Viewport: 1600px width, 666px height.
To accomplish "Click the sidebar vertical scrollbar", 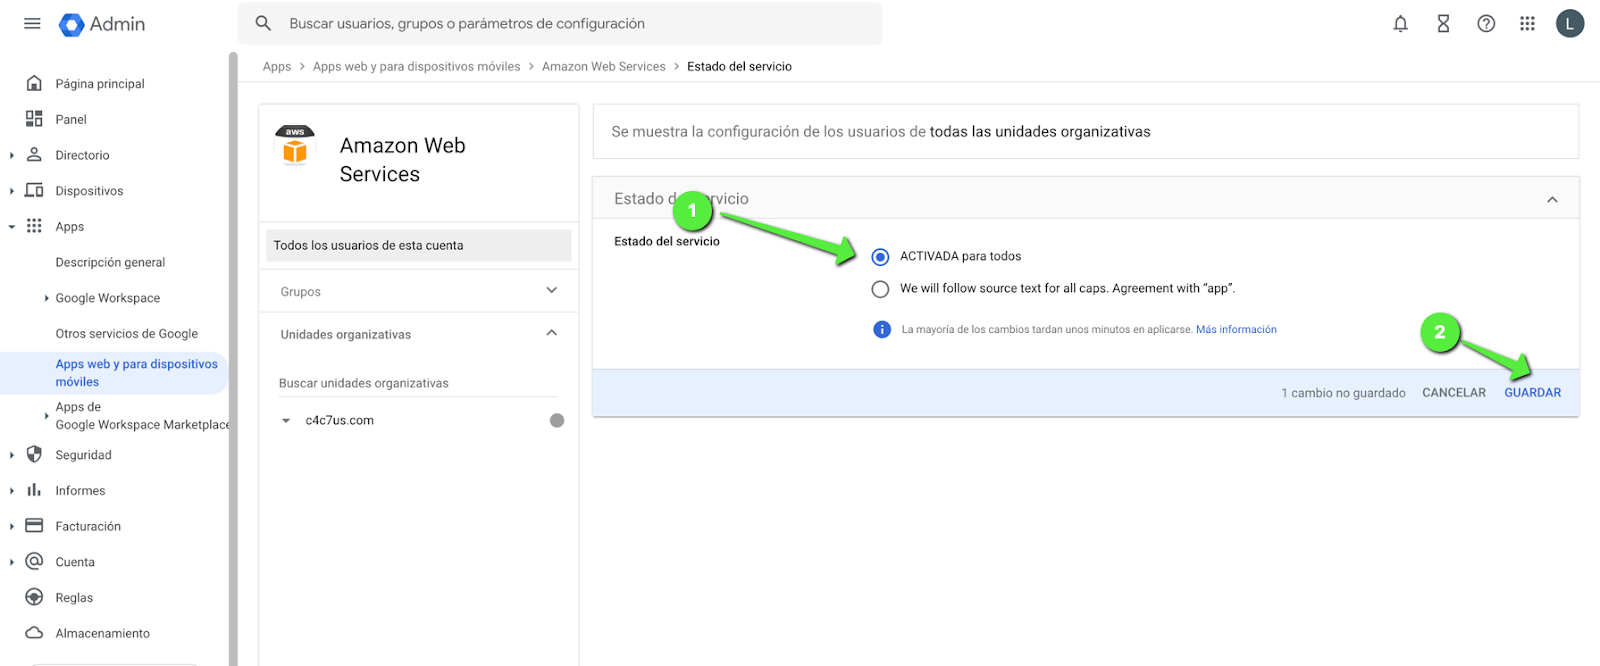I will (233, 358).
